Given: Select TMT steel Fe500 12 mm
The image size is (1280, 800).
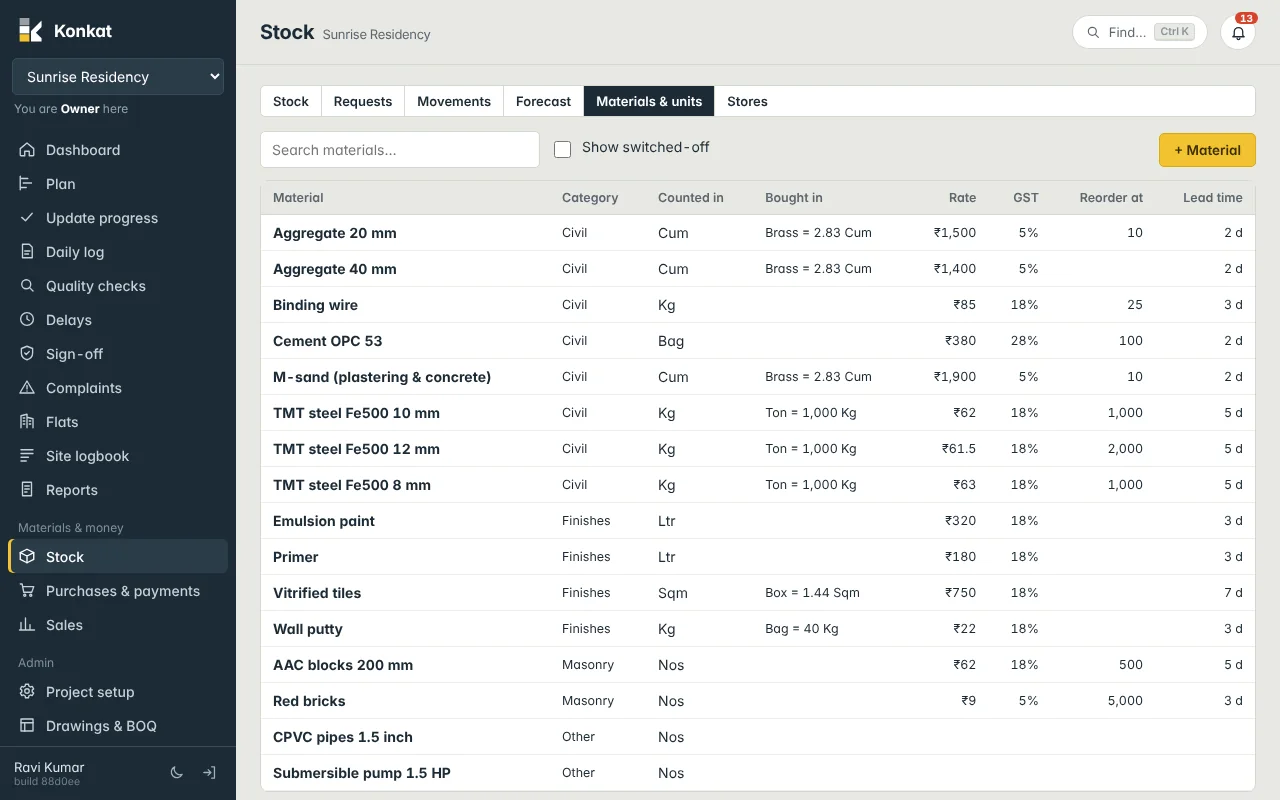Looking at the screenshot, I should pyautogui.click(x=356, y=449).
